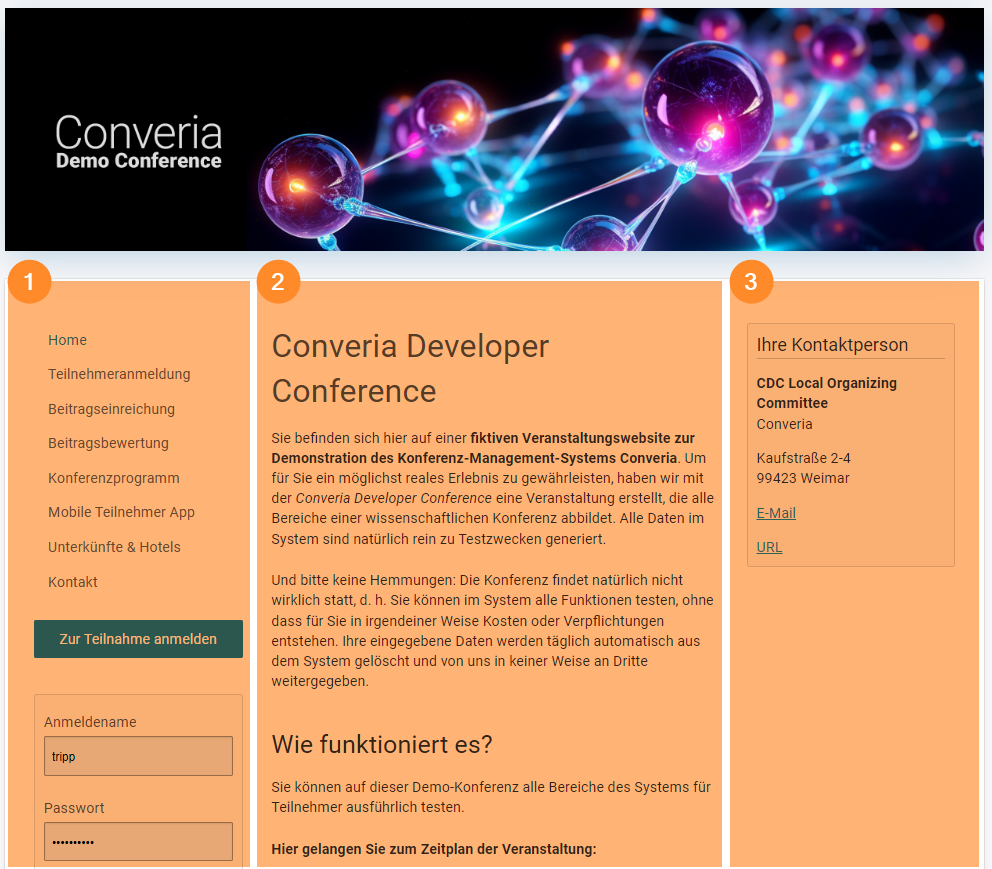Open the Home navigation link
Image resolution: width=992 pixels, height=869 pixels.
pyautogui.click(x=68, y=340)
